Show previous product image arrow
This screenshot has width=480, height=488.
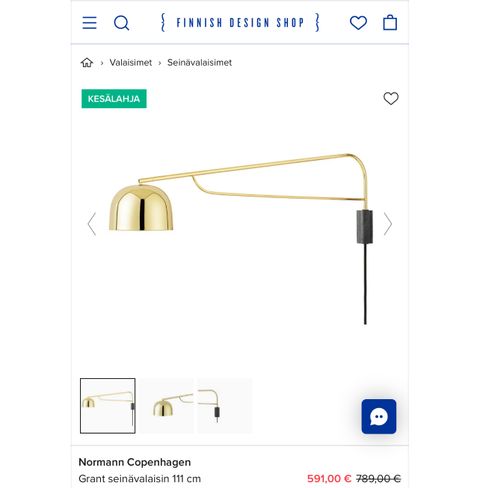92,224
